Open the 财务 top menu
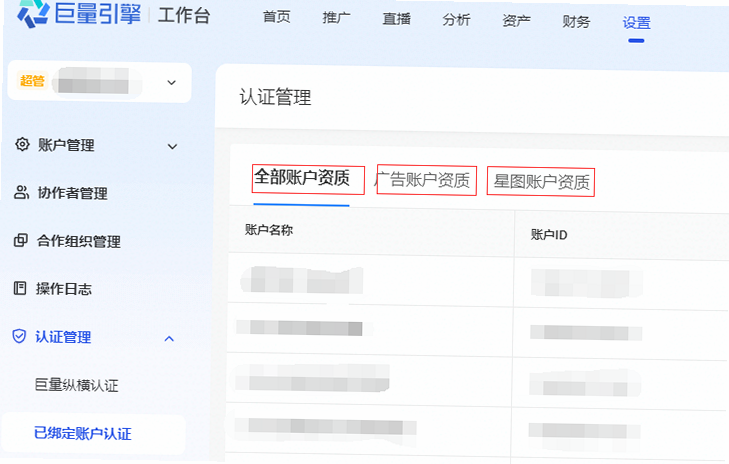This screenshot has height=464, width=729. click(x=577, y=21)
